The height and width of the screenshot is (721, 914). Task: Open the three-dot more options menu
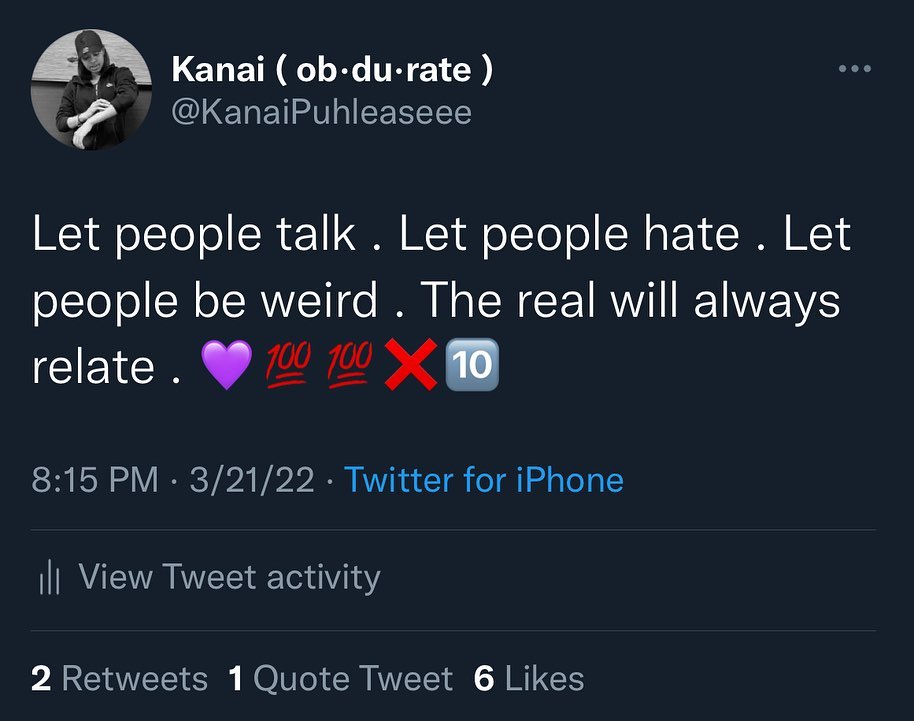[855, 70]
